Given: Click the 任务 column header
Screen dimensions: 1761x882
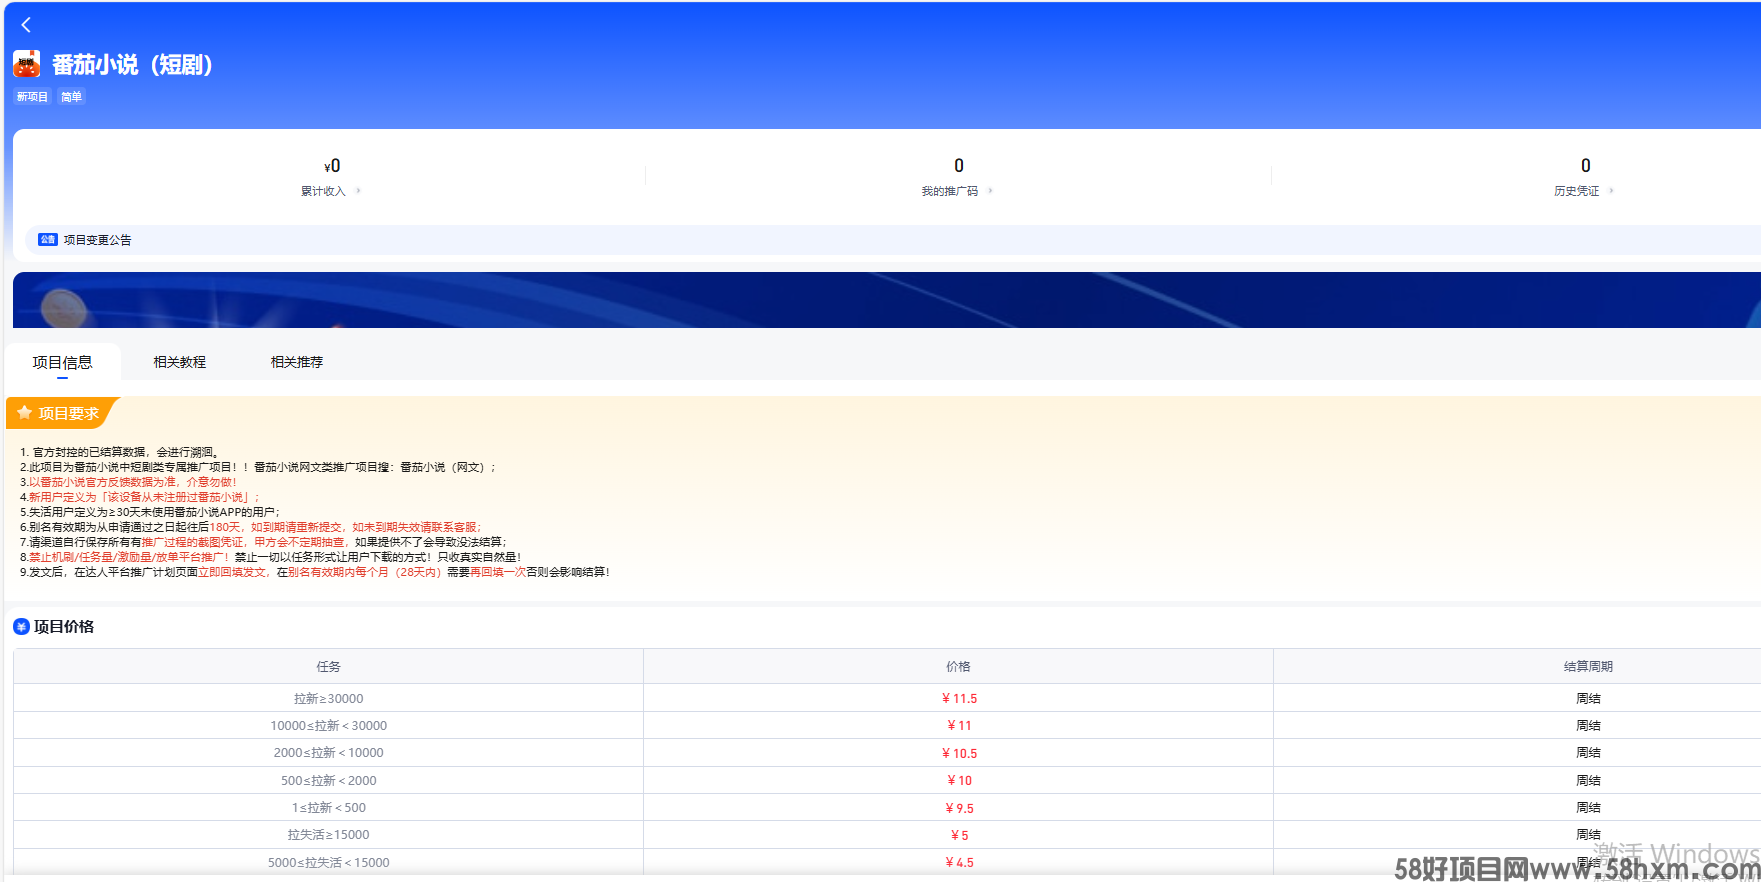Looking at the screenshot, I should [x=328, y=666].
